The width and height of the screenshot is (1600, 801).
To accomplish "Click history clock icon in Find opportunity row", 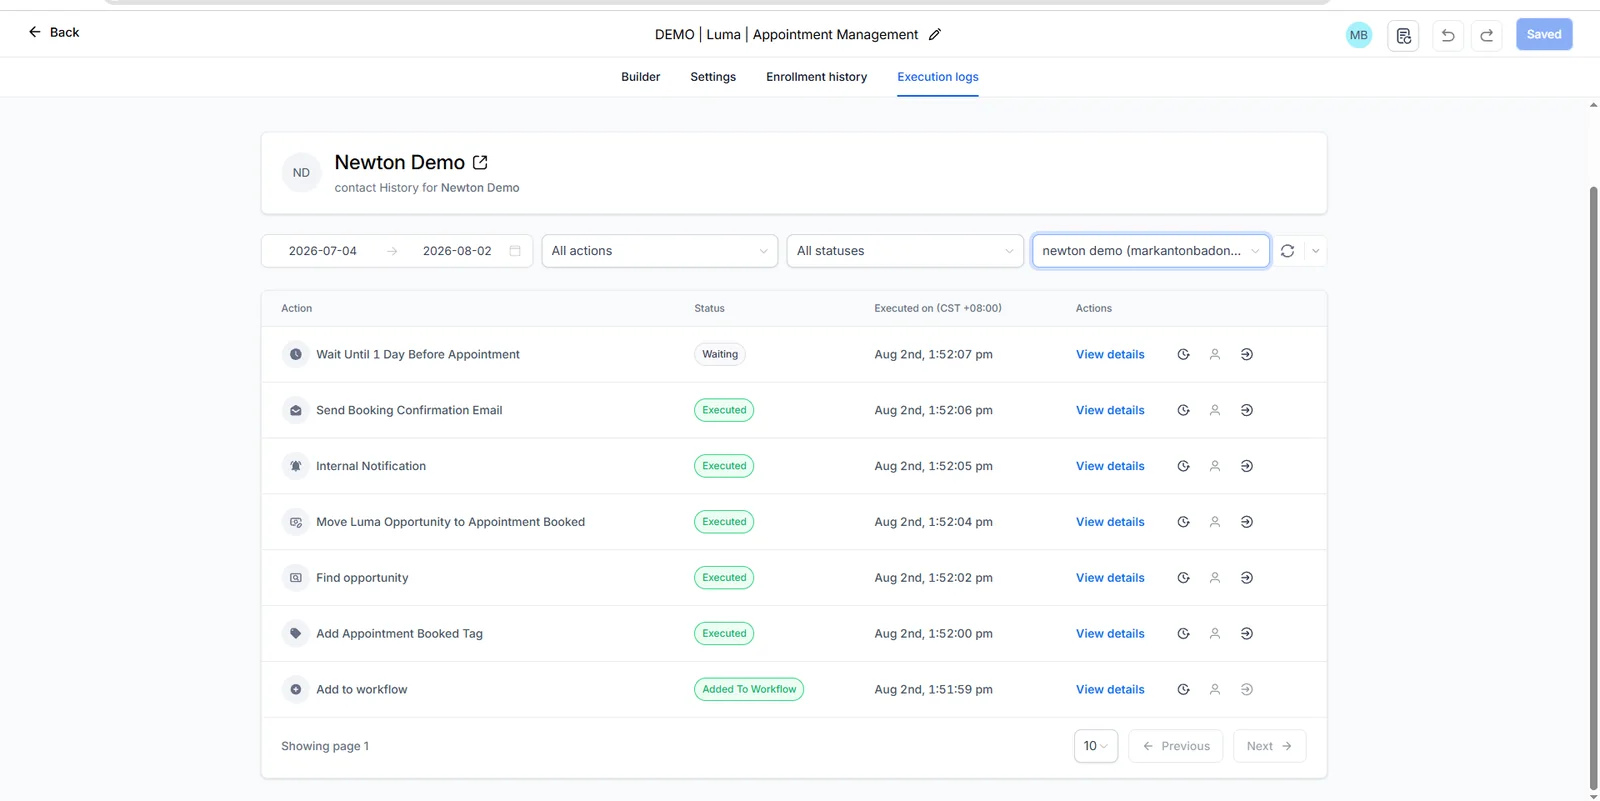I will [1183, 578].
